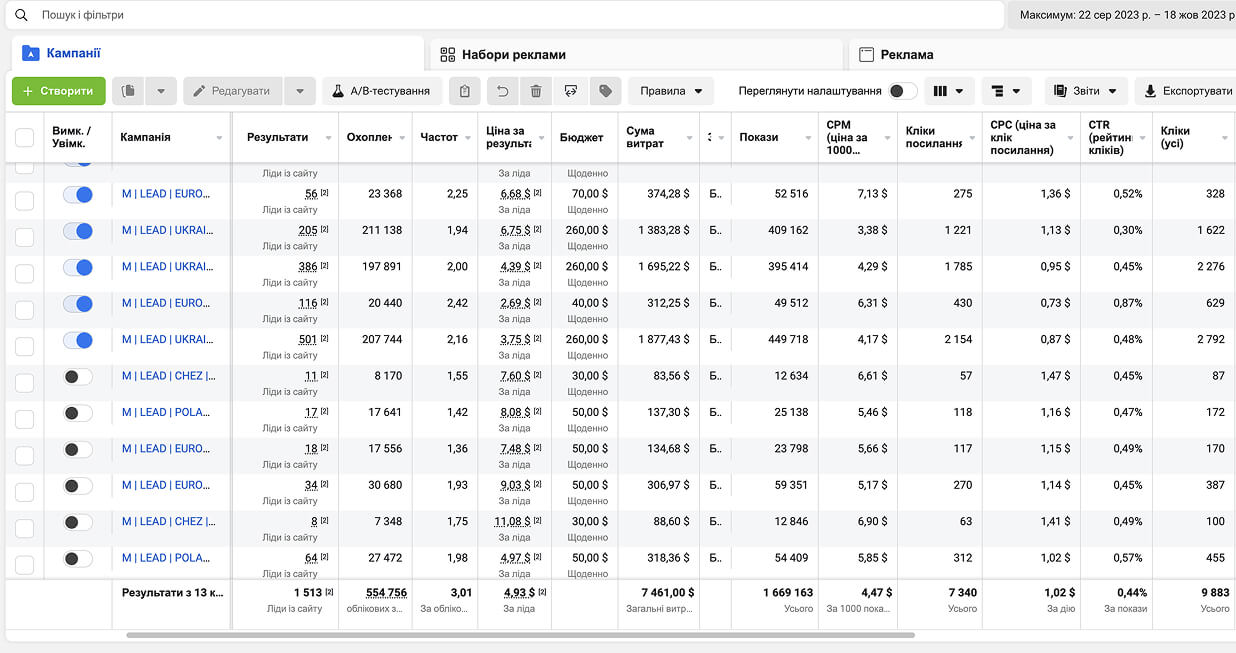Click the green Створити button
This screenshot has height=653, width=1236.
tap(59, 91)
